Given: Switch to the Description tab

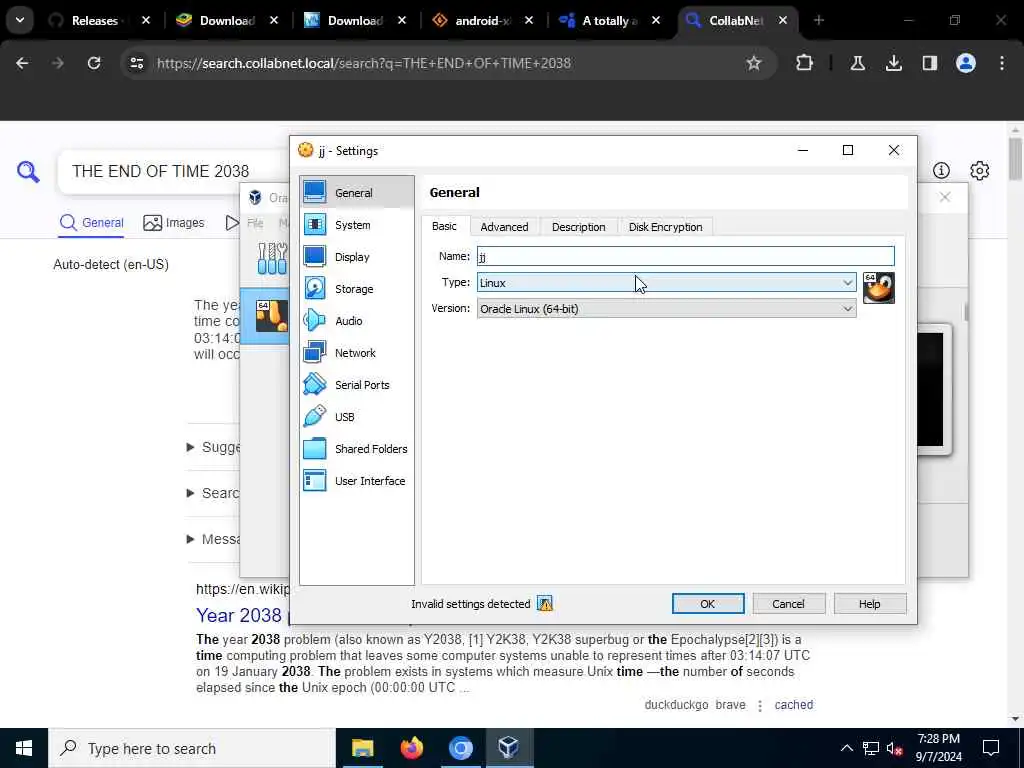Looking at the screenshot, I should coord(579,227).
